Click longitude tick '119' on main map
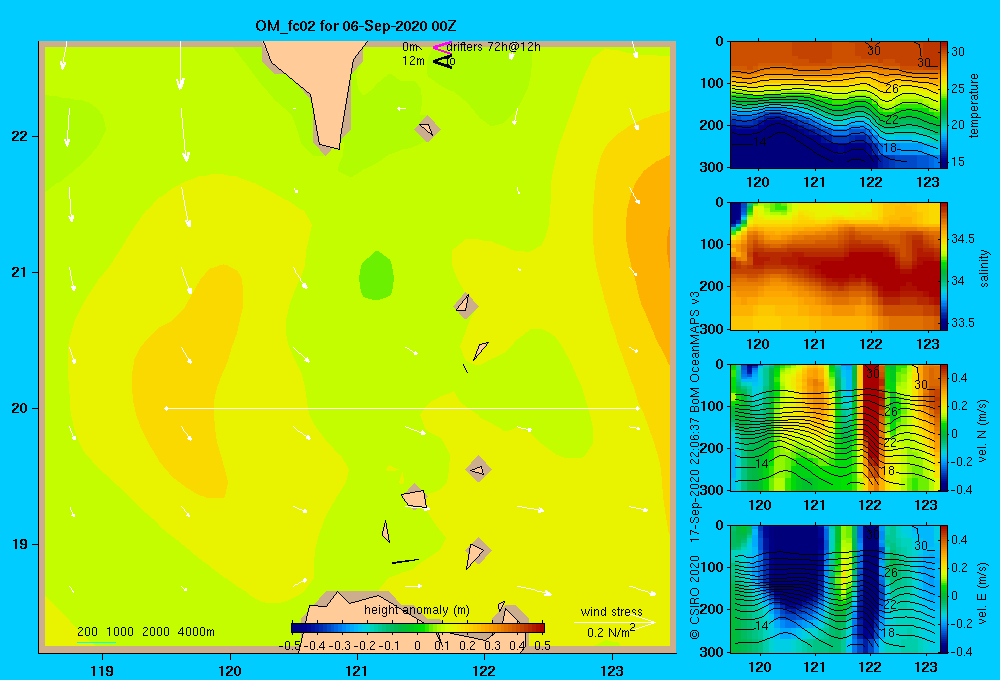The height and width of the screenshot is (680, 1000). tap(102, 670)
